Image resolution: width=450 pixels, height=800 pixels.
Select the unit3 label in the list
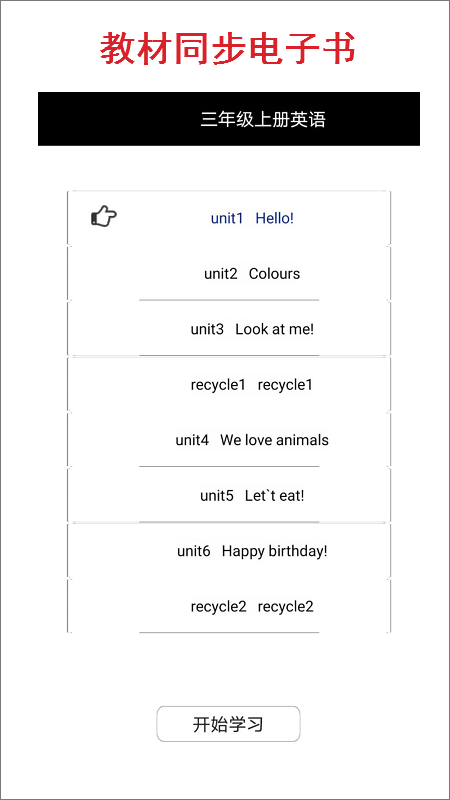(207, 329)
